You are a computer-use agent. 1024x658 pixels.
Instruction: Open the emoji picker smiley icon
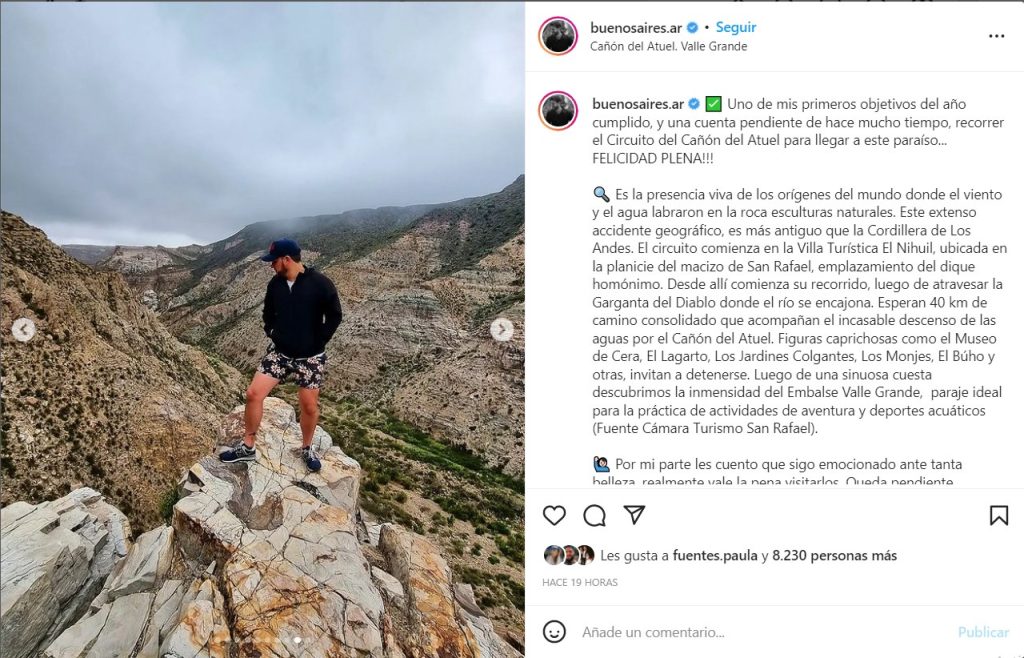[x=554, y=632]
